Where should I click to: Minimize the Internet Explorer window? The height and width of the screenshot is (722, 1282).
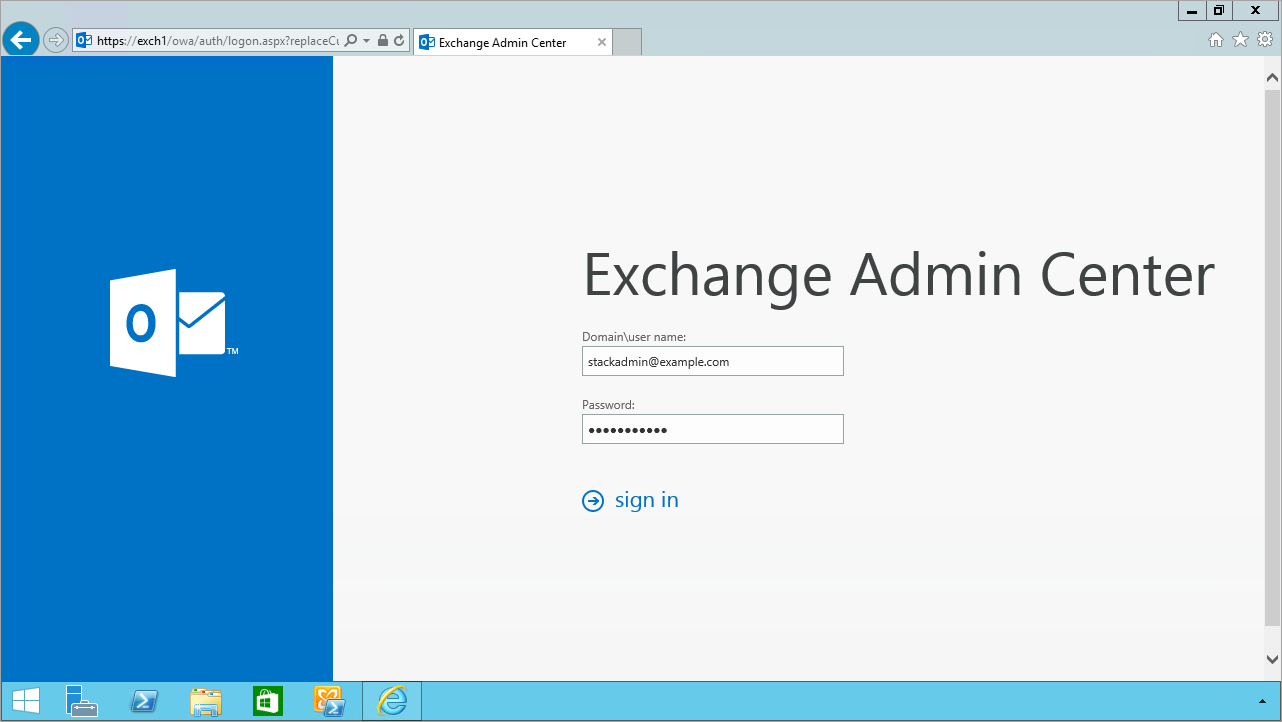click(1192, 11)
